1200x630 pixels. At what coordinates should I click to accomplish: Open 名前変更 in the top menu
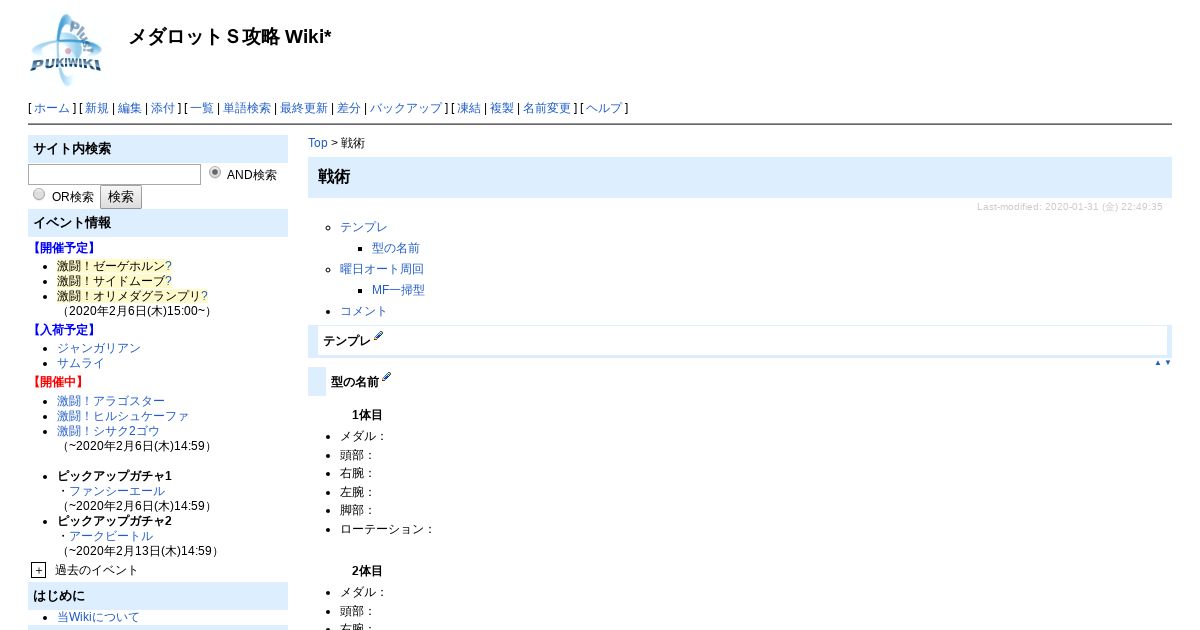point(547,108)
